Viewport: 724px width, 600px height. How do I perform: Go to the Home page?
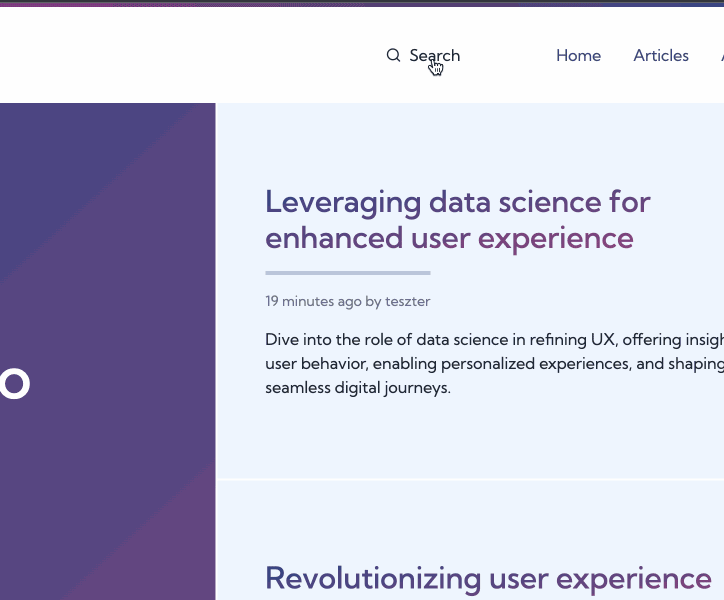[578, 55]
